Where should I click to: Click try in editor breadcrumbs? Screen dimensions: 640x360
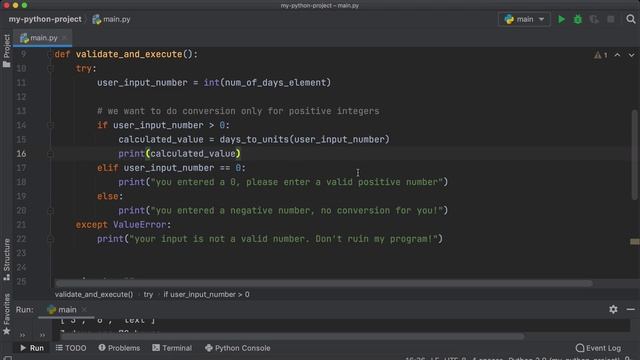(x=148, y=294)
